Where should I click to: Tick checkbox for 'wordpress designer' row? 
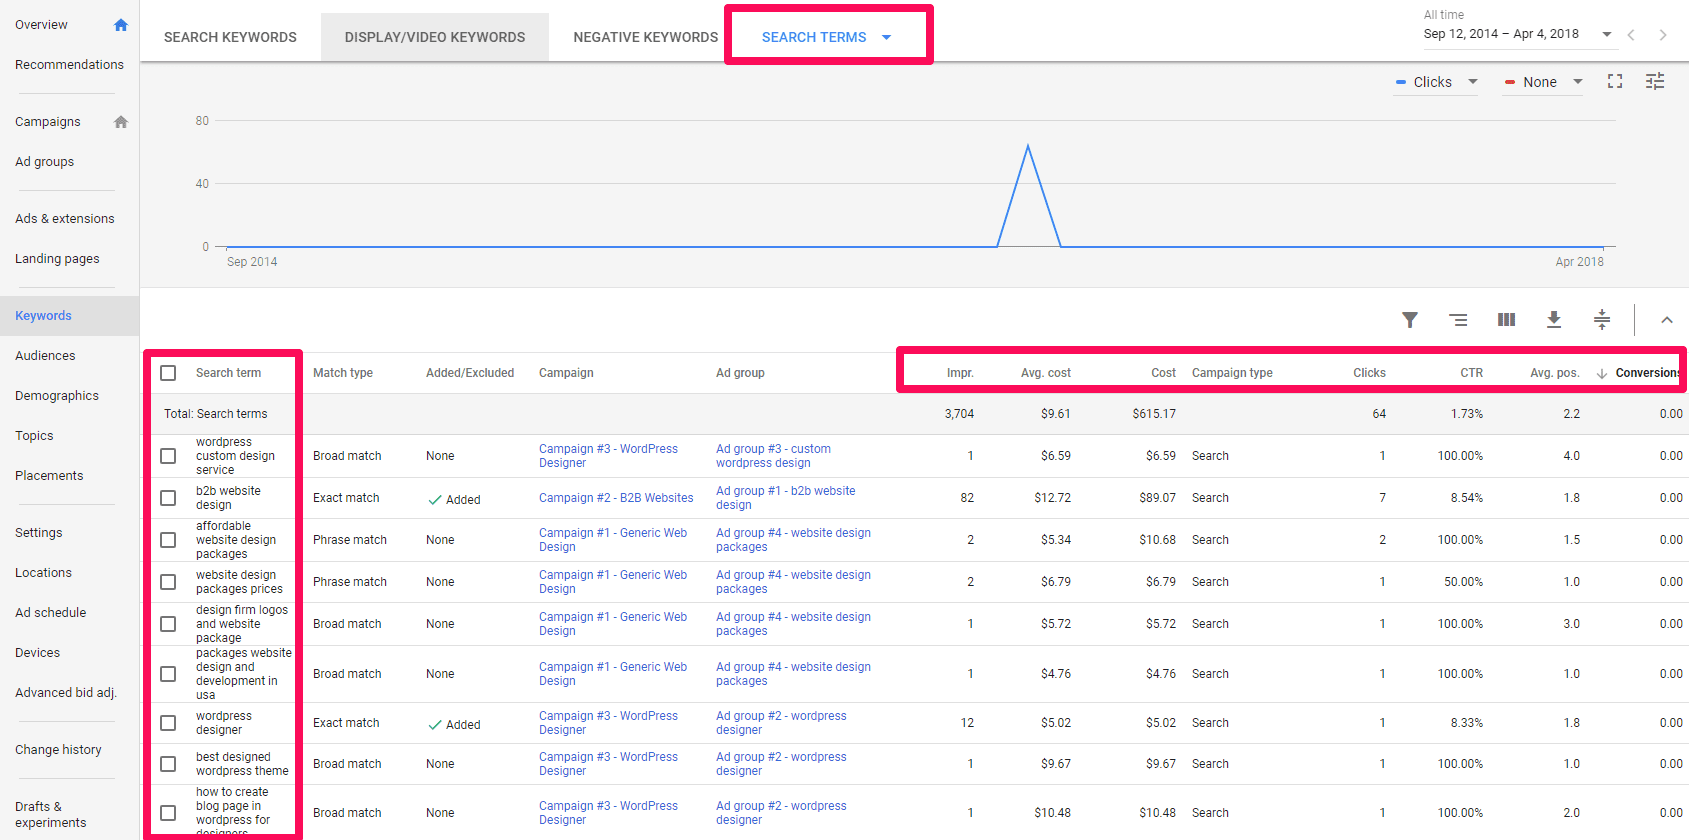point(168,723)
